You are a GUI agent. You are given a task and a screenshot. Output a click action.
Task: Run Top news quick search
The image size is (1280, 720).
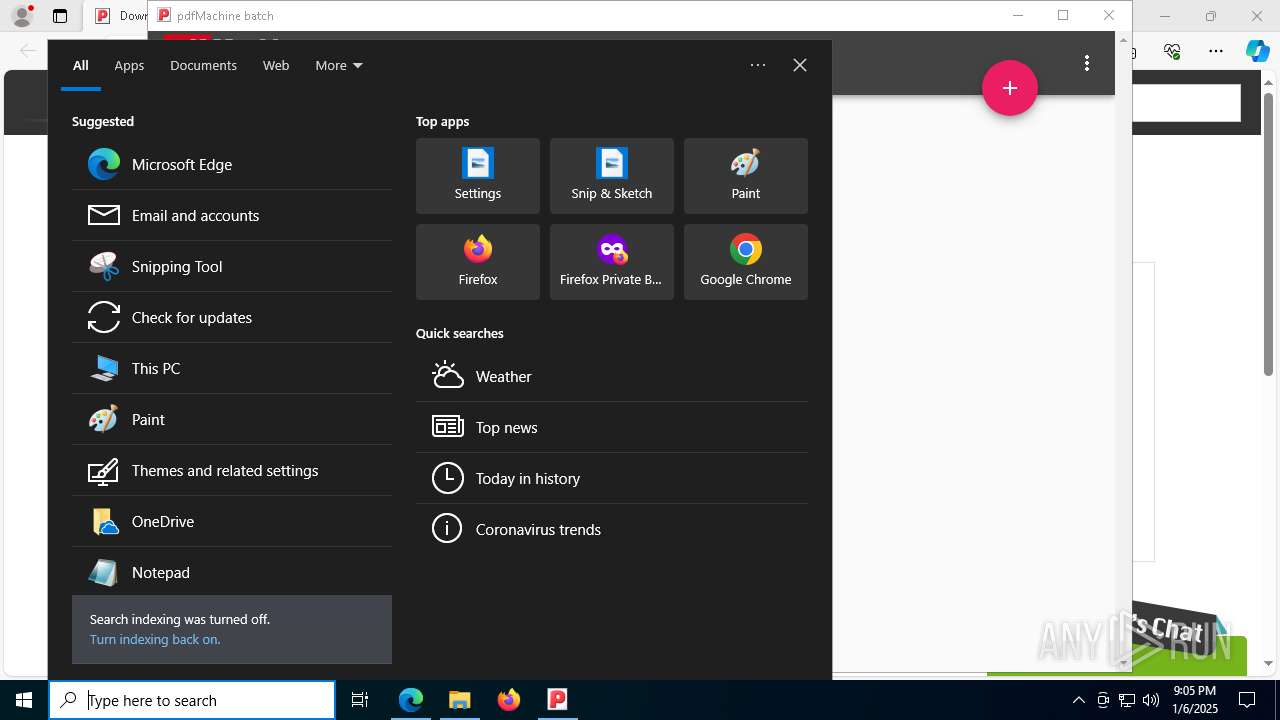pos(612,427)
